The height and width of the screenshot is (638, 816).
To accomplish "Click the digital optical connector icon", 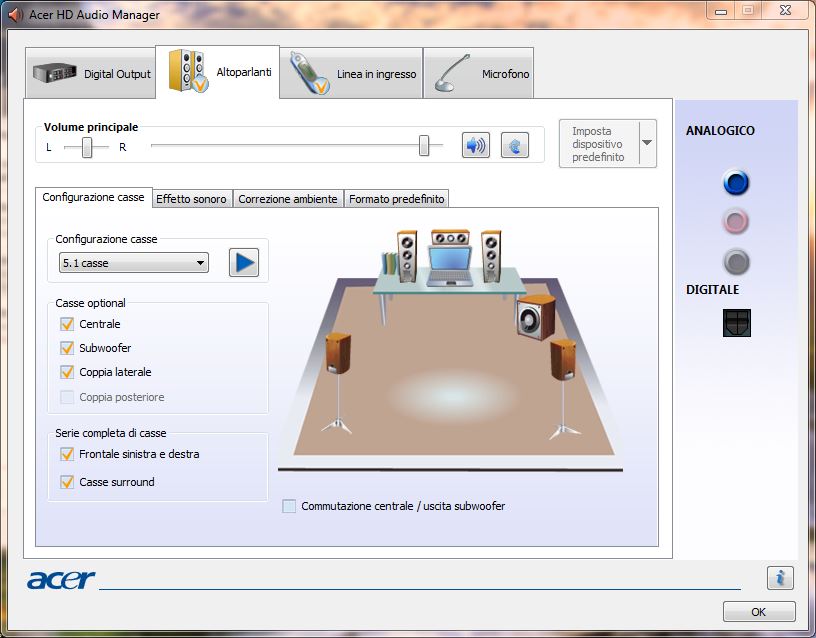I will (736, 323).
